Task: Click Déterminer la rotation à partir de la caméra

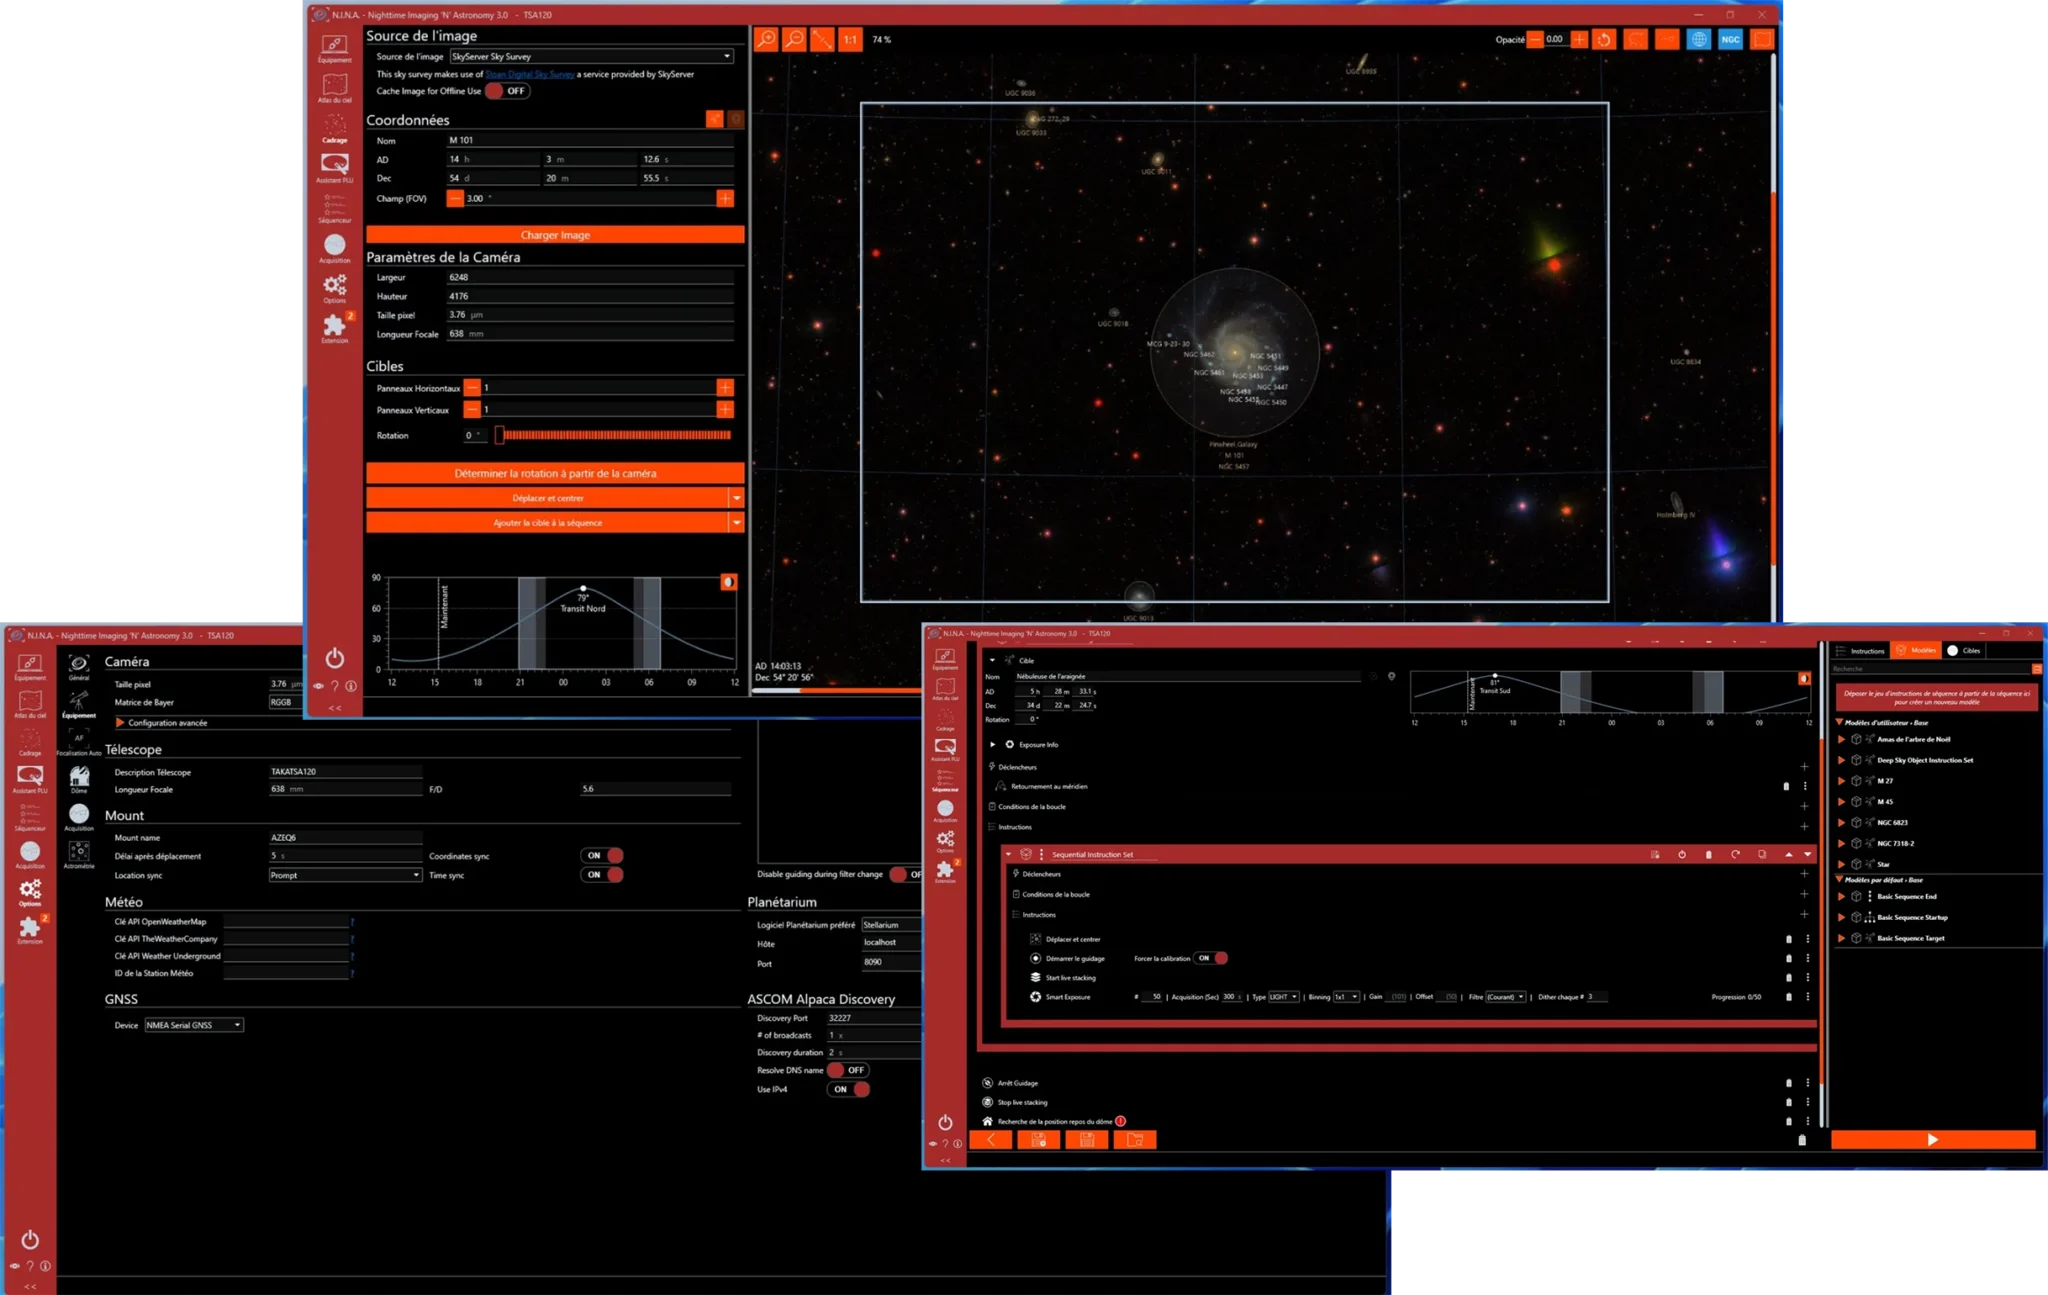Action: pos(555,473)
